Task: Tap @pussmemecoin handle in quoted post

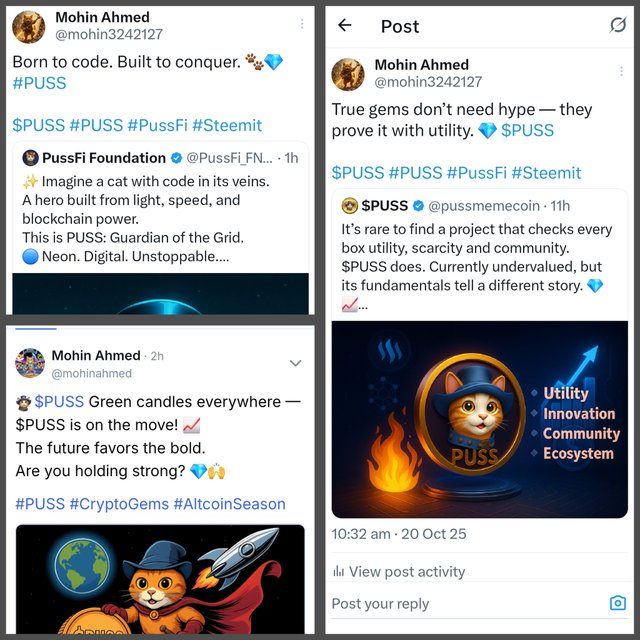Action: coord(484,206)
